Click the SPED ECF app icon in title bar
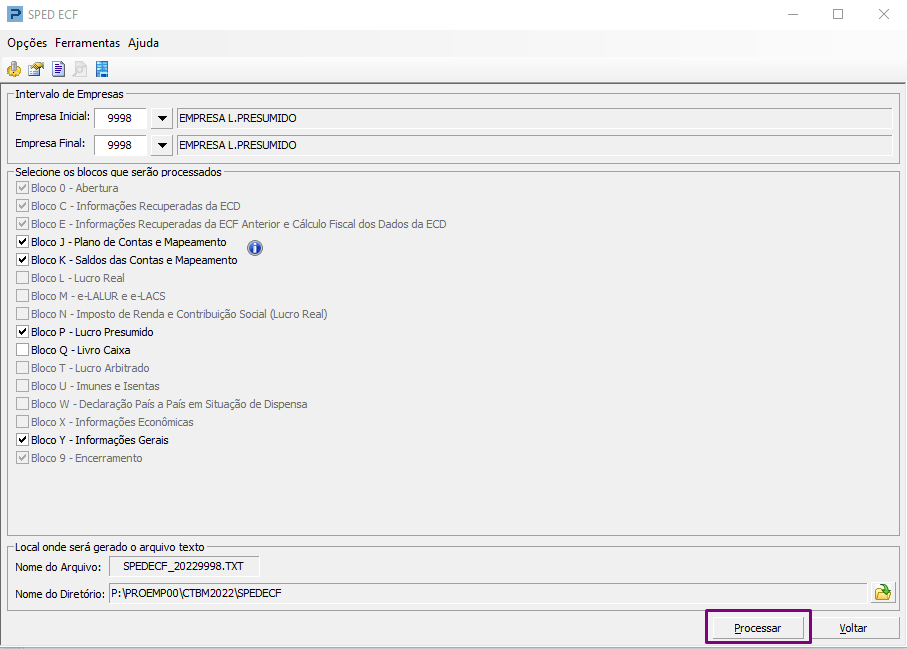907x649 pixels. [14, 14]
